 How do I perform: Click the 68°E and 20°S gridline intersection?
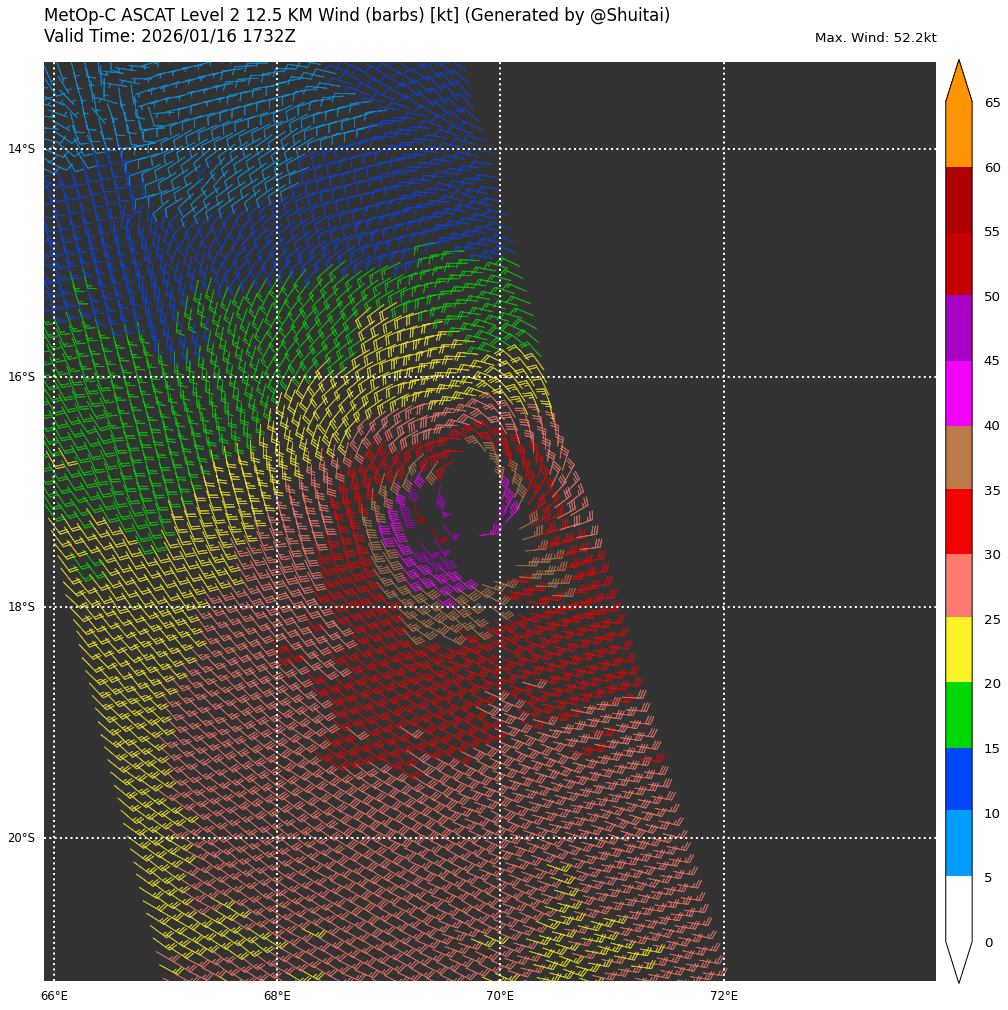click(x=277, y=838)
